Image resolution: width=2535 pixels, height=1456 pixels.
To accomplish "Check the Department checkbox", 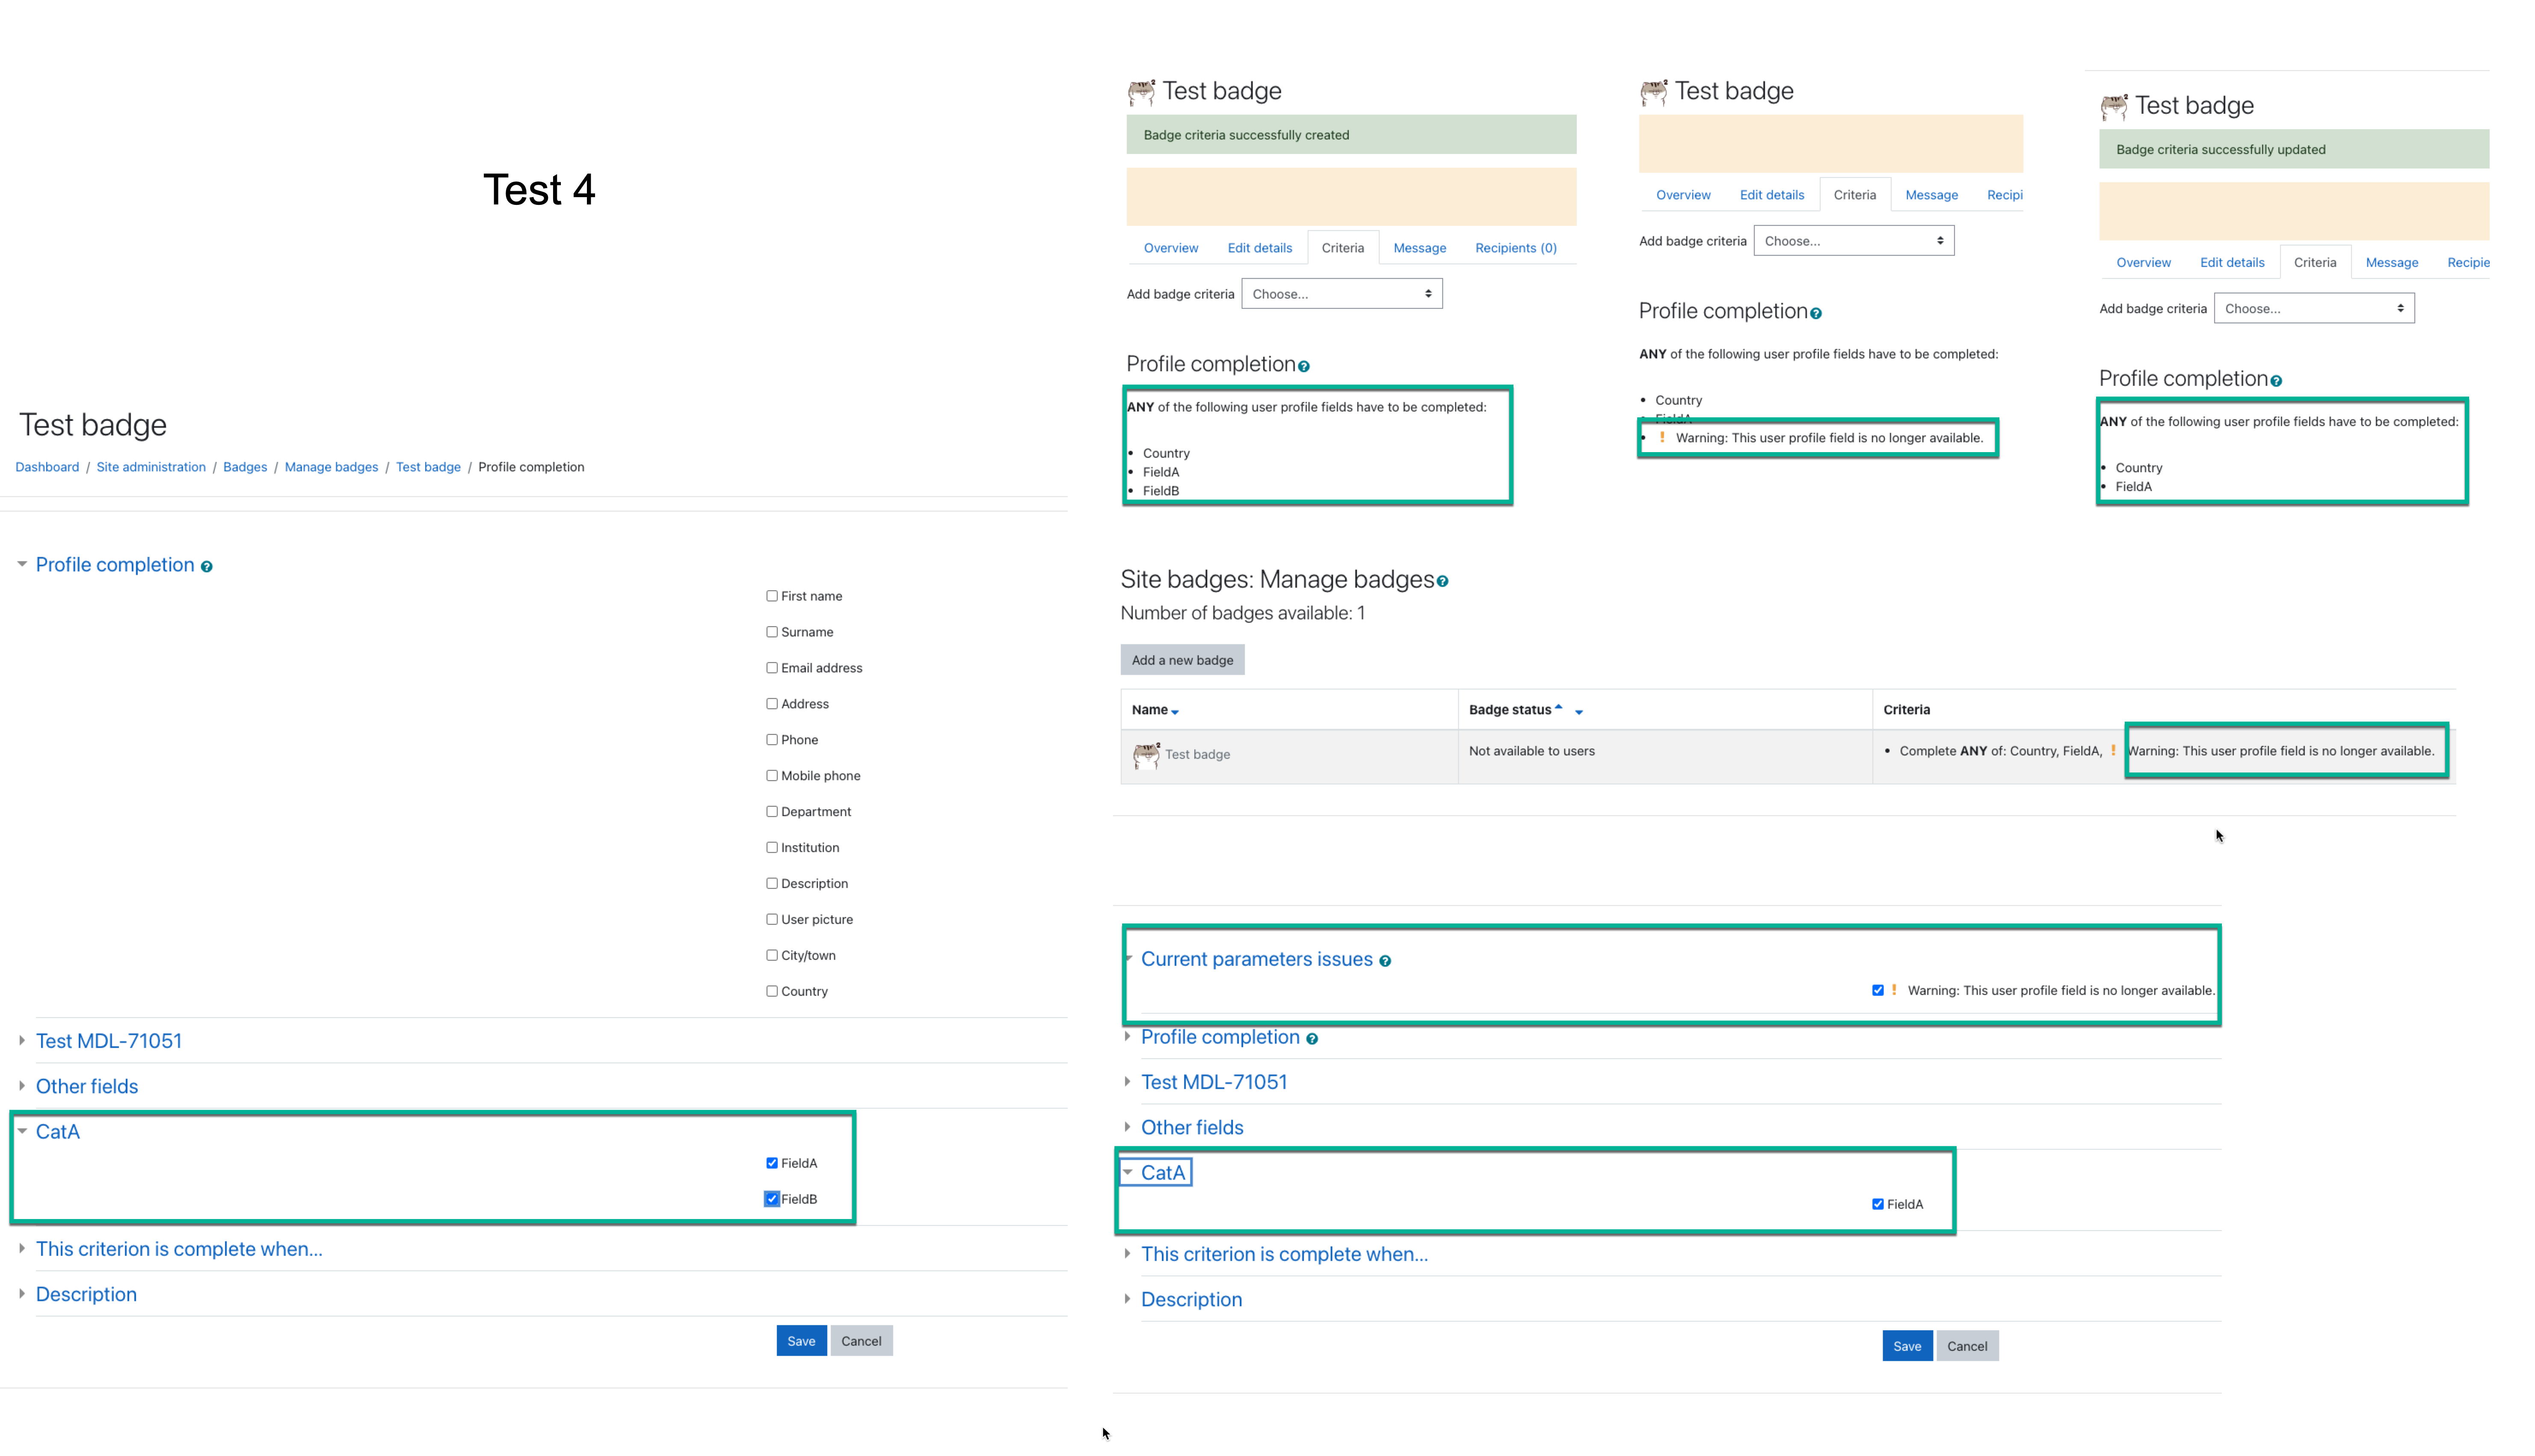I will [772, 812].
